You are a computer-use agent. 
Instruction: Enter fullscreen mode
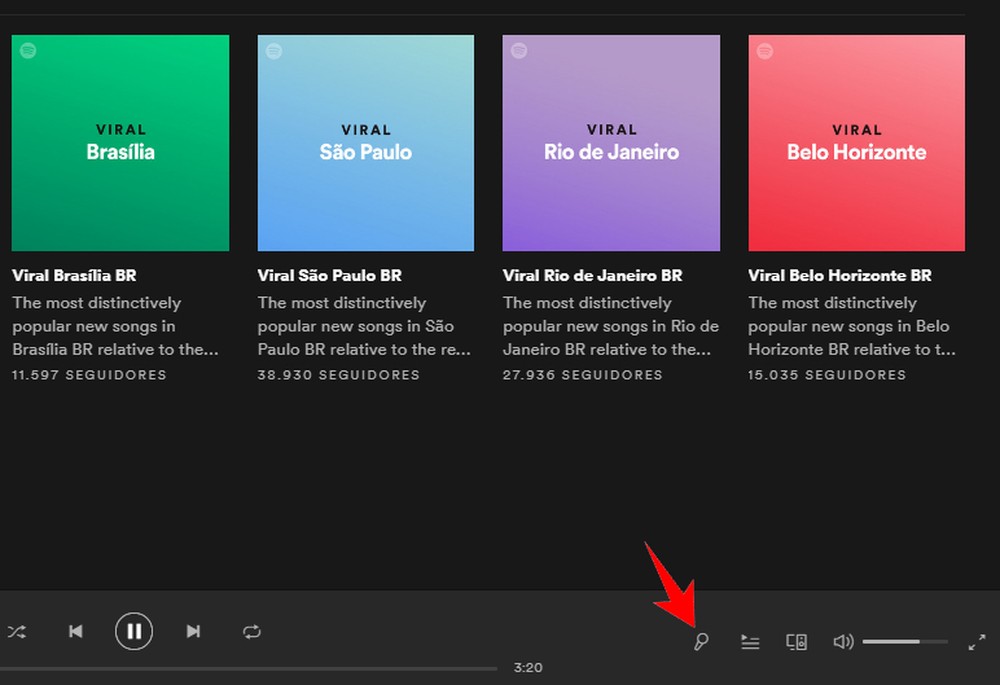(978, 641)
